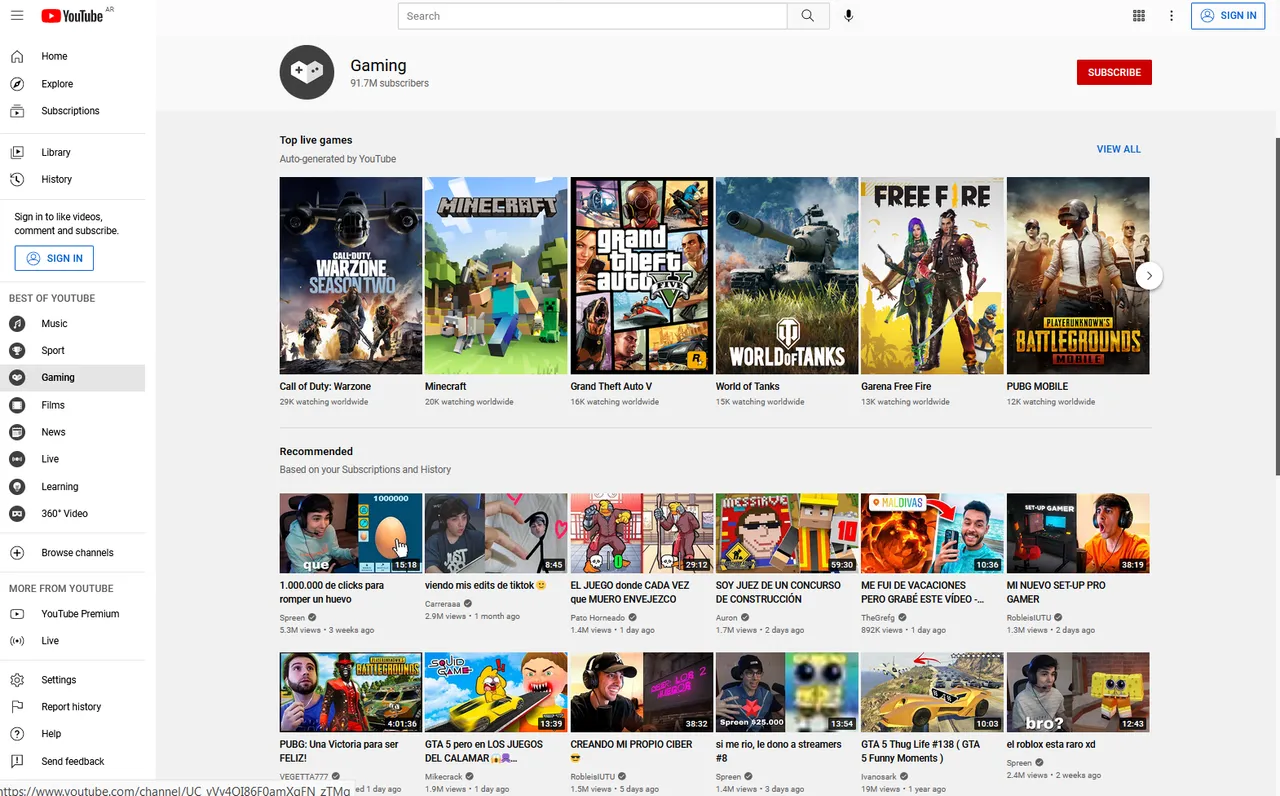
Task: Click the Browse channels plus icon
Action: pos(17,553)
